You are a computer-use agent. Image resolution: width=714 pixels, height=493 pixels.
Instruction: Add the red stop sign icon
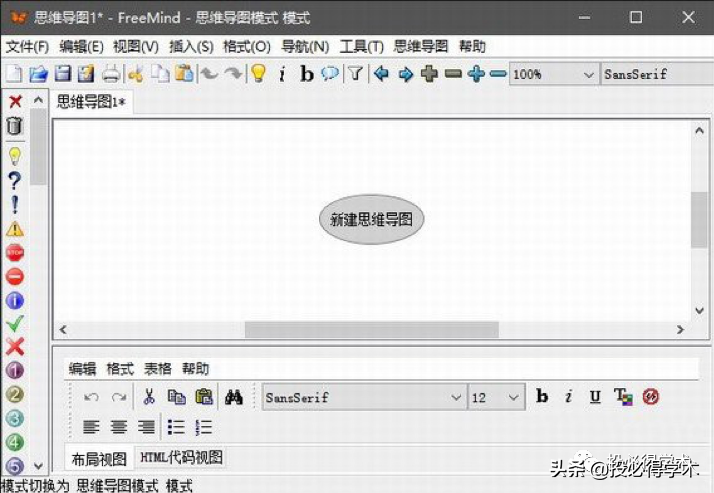[15, 253]
